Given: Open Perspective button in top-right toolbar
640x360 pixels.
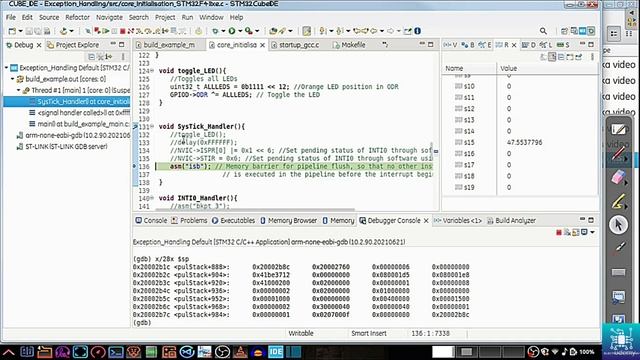Looking at the screenshot, I should click(x=564, y=31).
